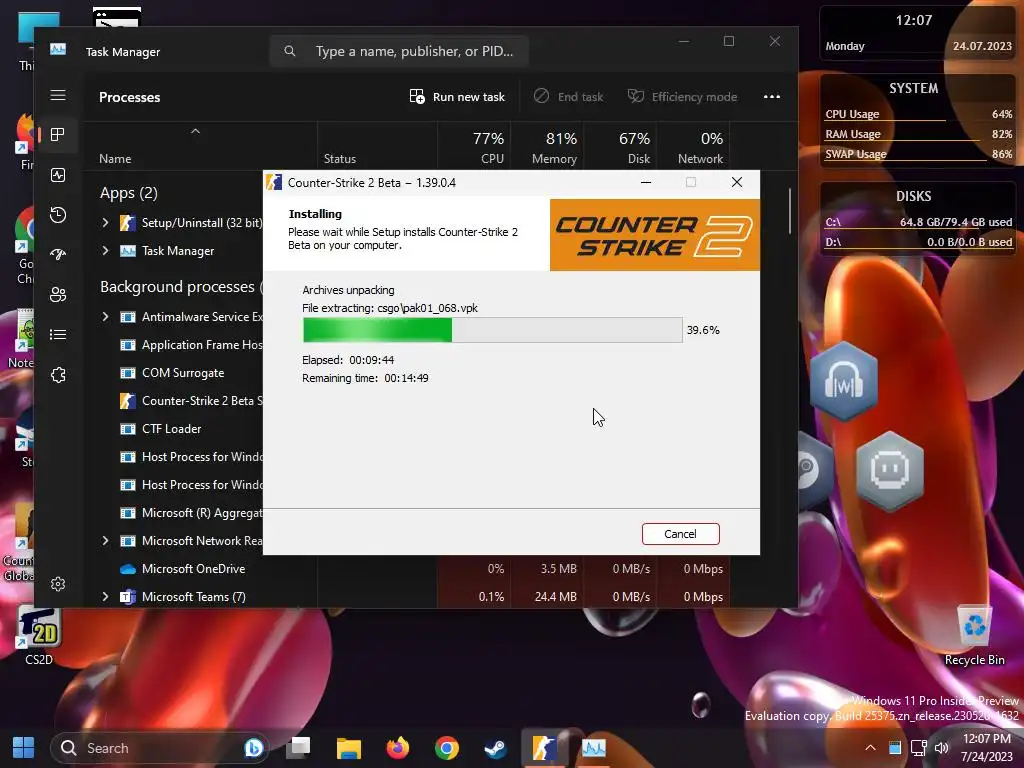Image resolution: width=1024 pixels, height=768 pixels.
Task: Open Task Manager hamburger navigation menu
Action: tap(58, 95)
